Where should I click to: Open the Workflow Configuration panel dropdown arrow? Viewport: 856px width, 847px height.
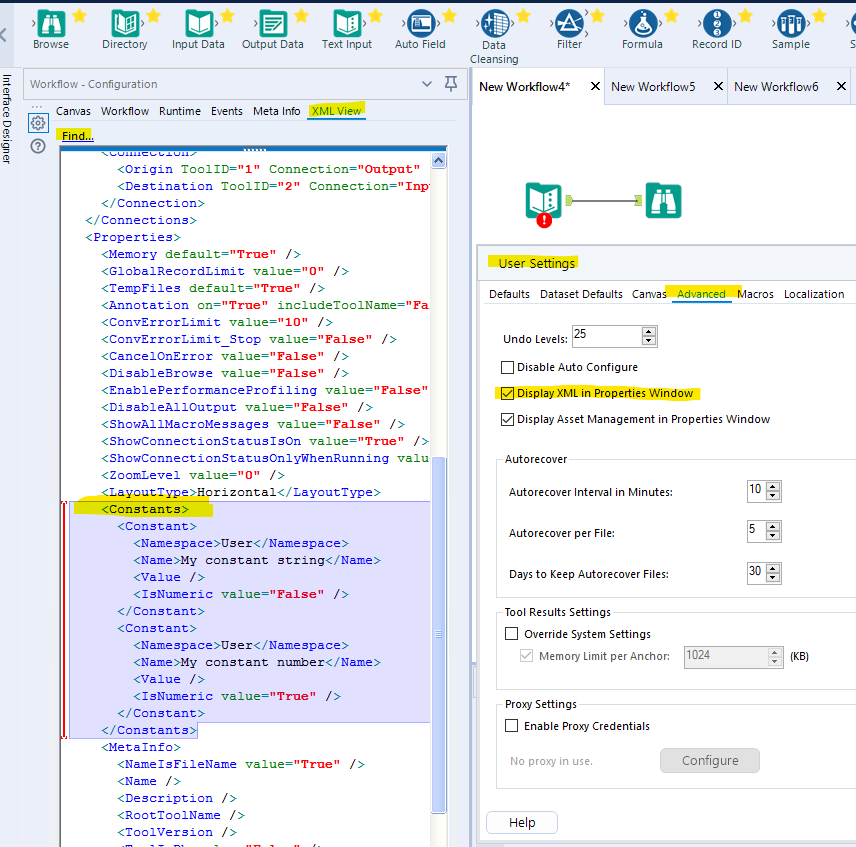tap(427, 83)
